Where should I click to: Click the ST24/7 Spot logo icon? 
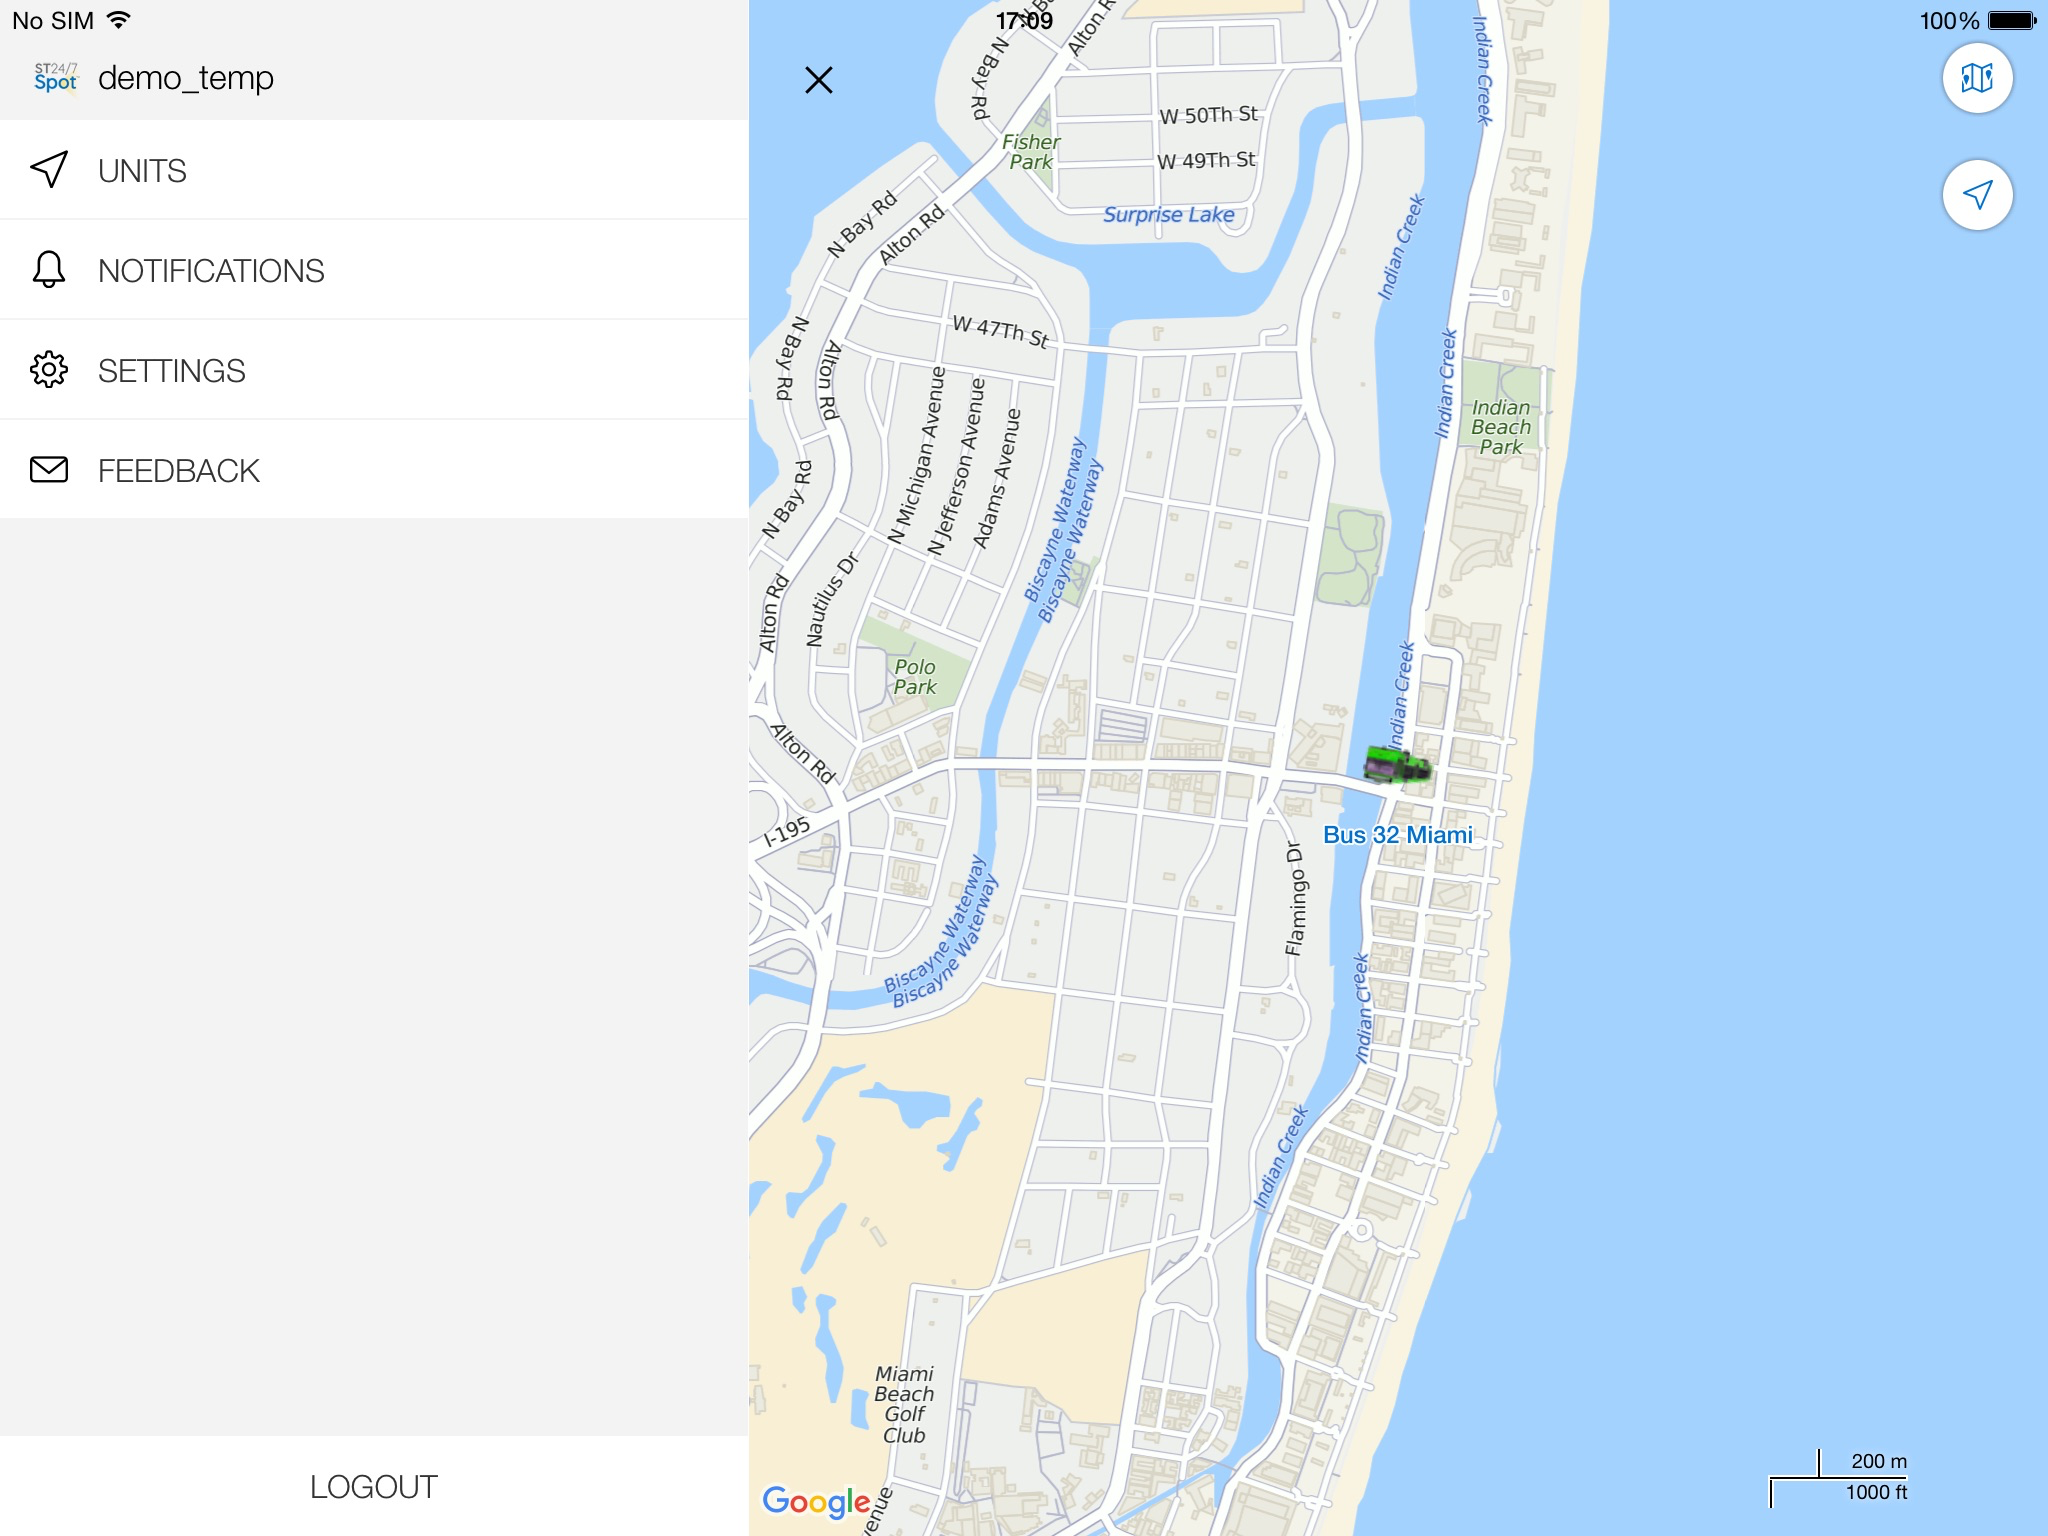(x=56, y=77)
